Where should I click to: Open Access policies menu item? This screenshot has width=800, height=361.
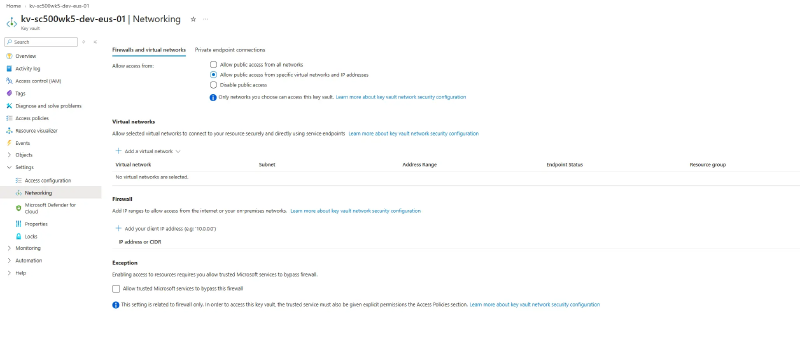pyautogui.click(x=32, y=118)
